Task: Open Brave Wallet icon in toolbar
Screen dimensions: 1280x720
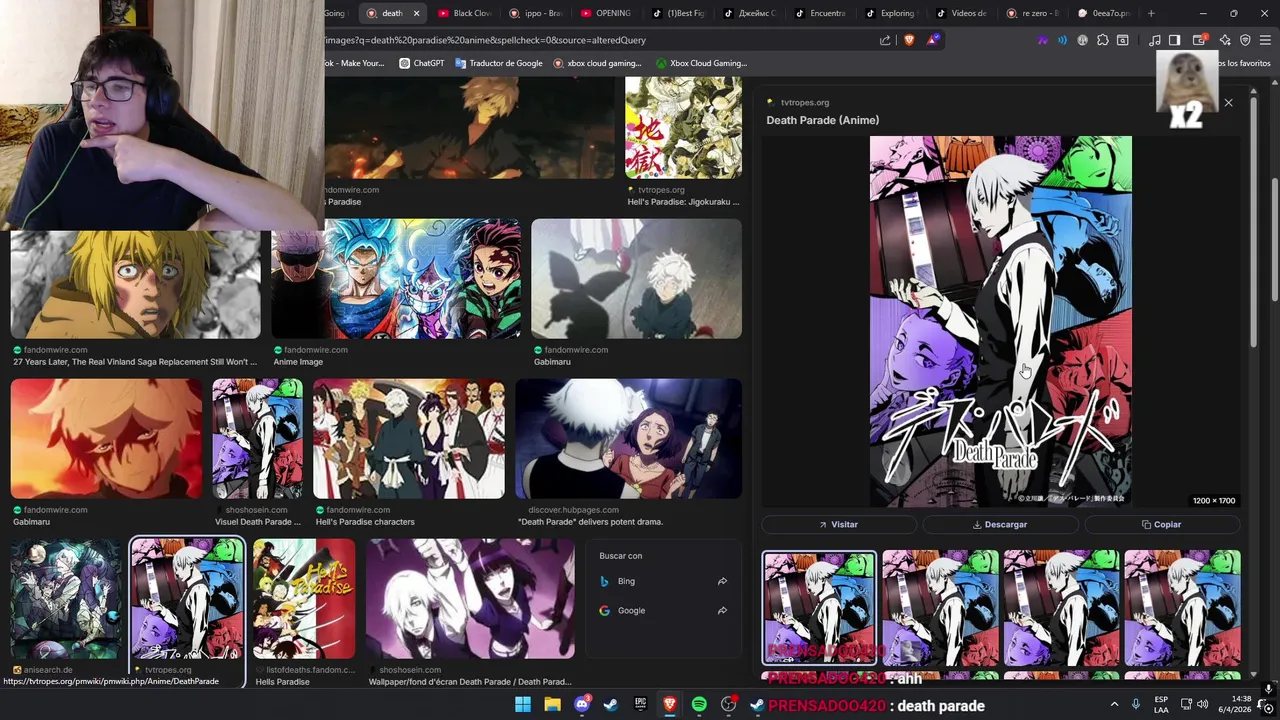Action: (1199, 40)
